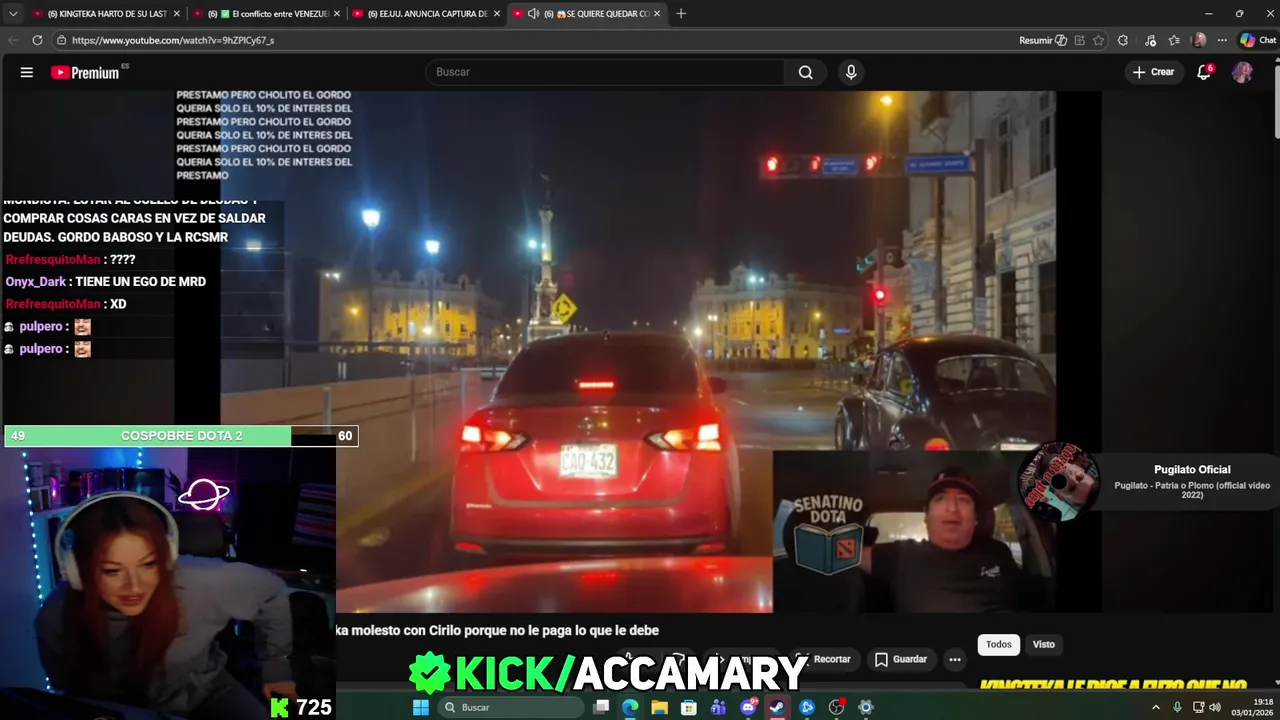1280x720 pixels.
Task: Switch to El conflicto entre VENEZUELA tab
Action: coord(268,14)
